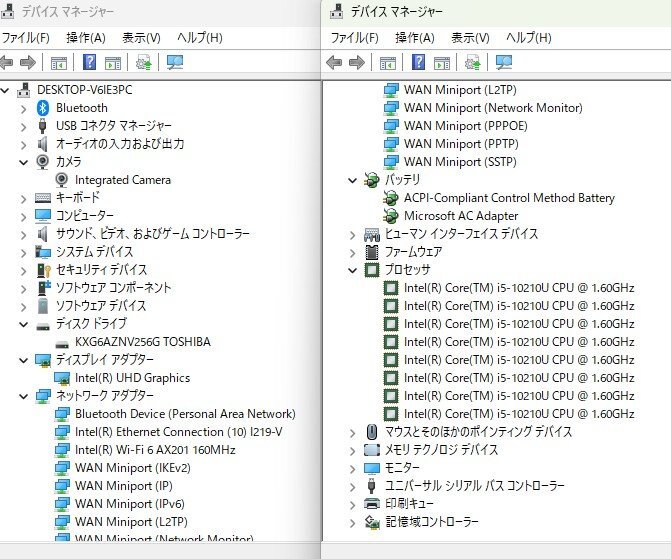Click the back arrow in left Device Manager toolbar
Screen dimensions: 671x559
tap(6, 63)
